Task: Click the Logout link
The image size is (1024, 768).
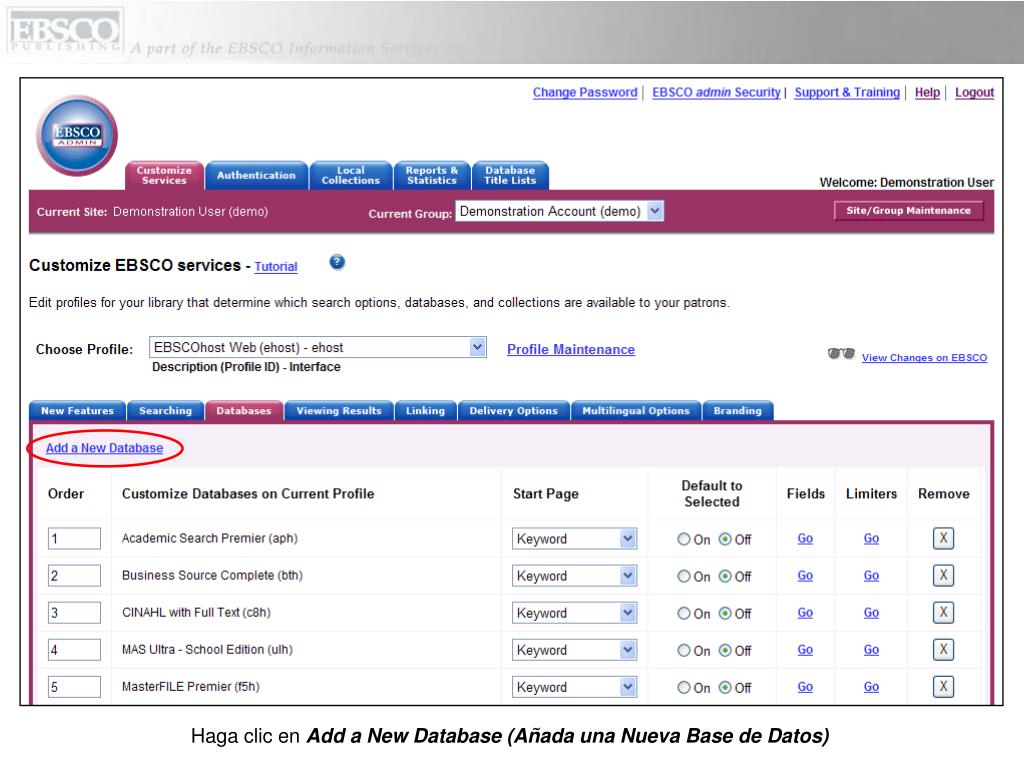Action: pos(974,93)
